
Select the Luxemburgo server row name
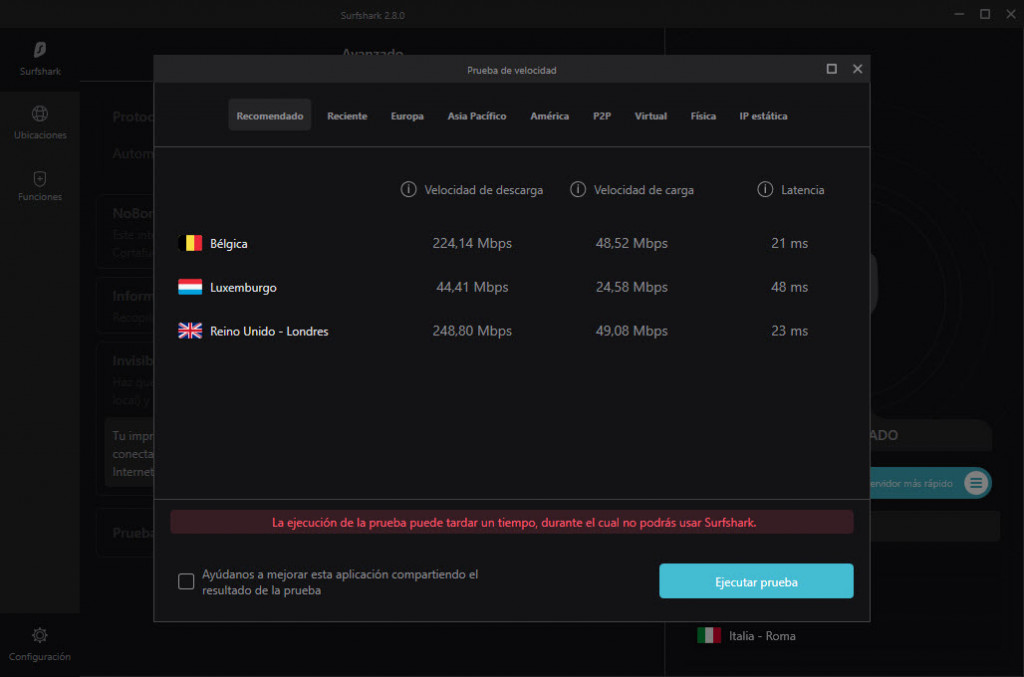click(243, 288)
